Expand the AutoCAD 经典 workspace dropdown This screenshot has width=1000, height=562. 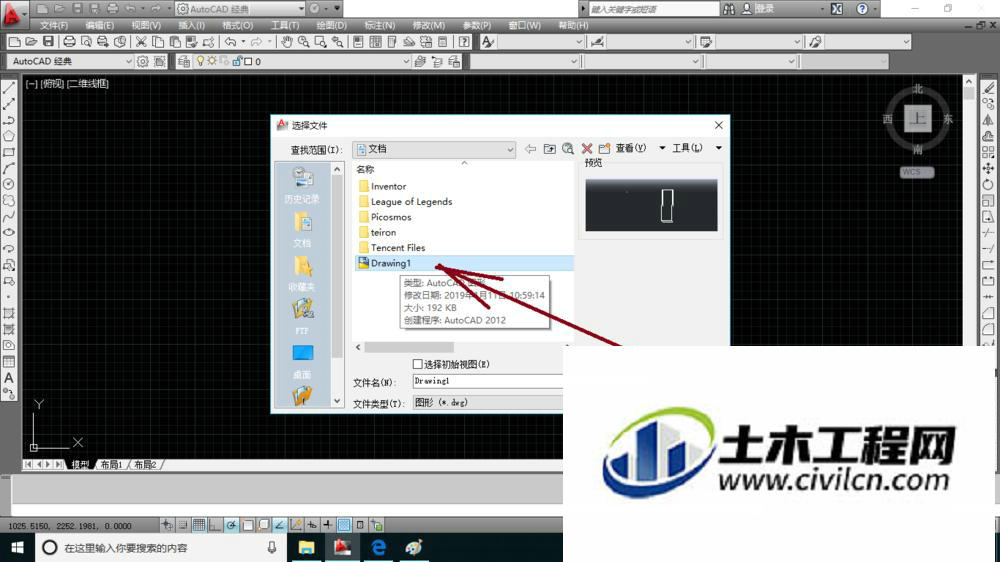[x=128, y=61]
